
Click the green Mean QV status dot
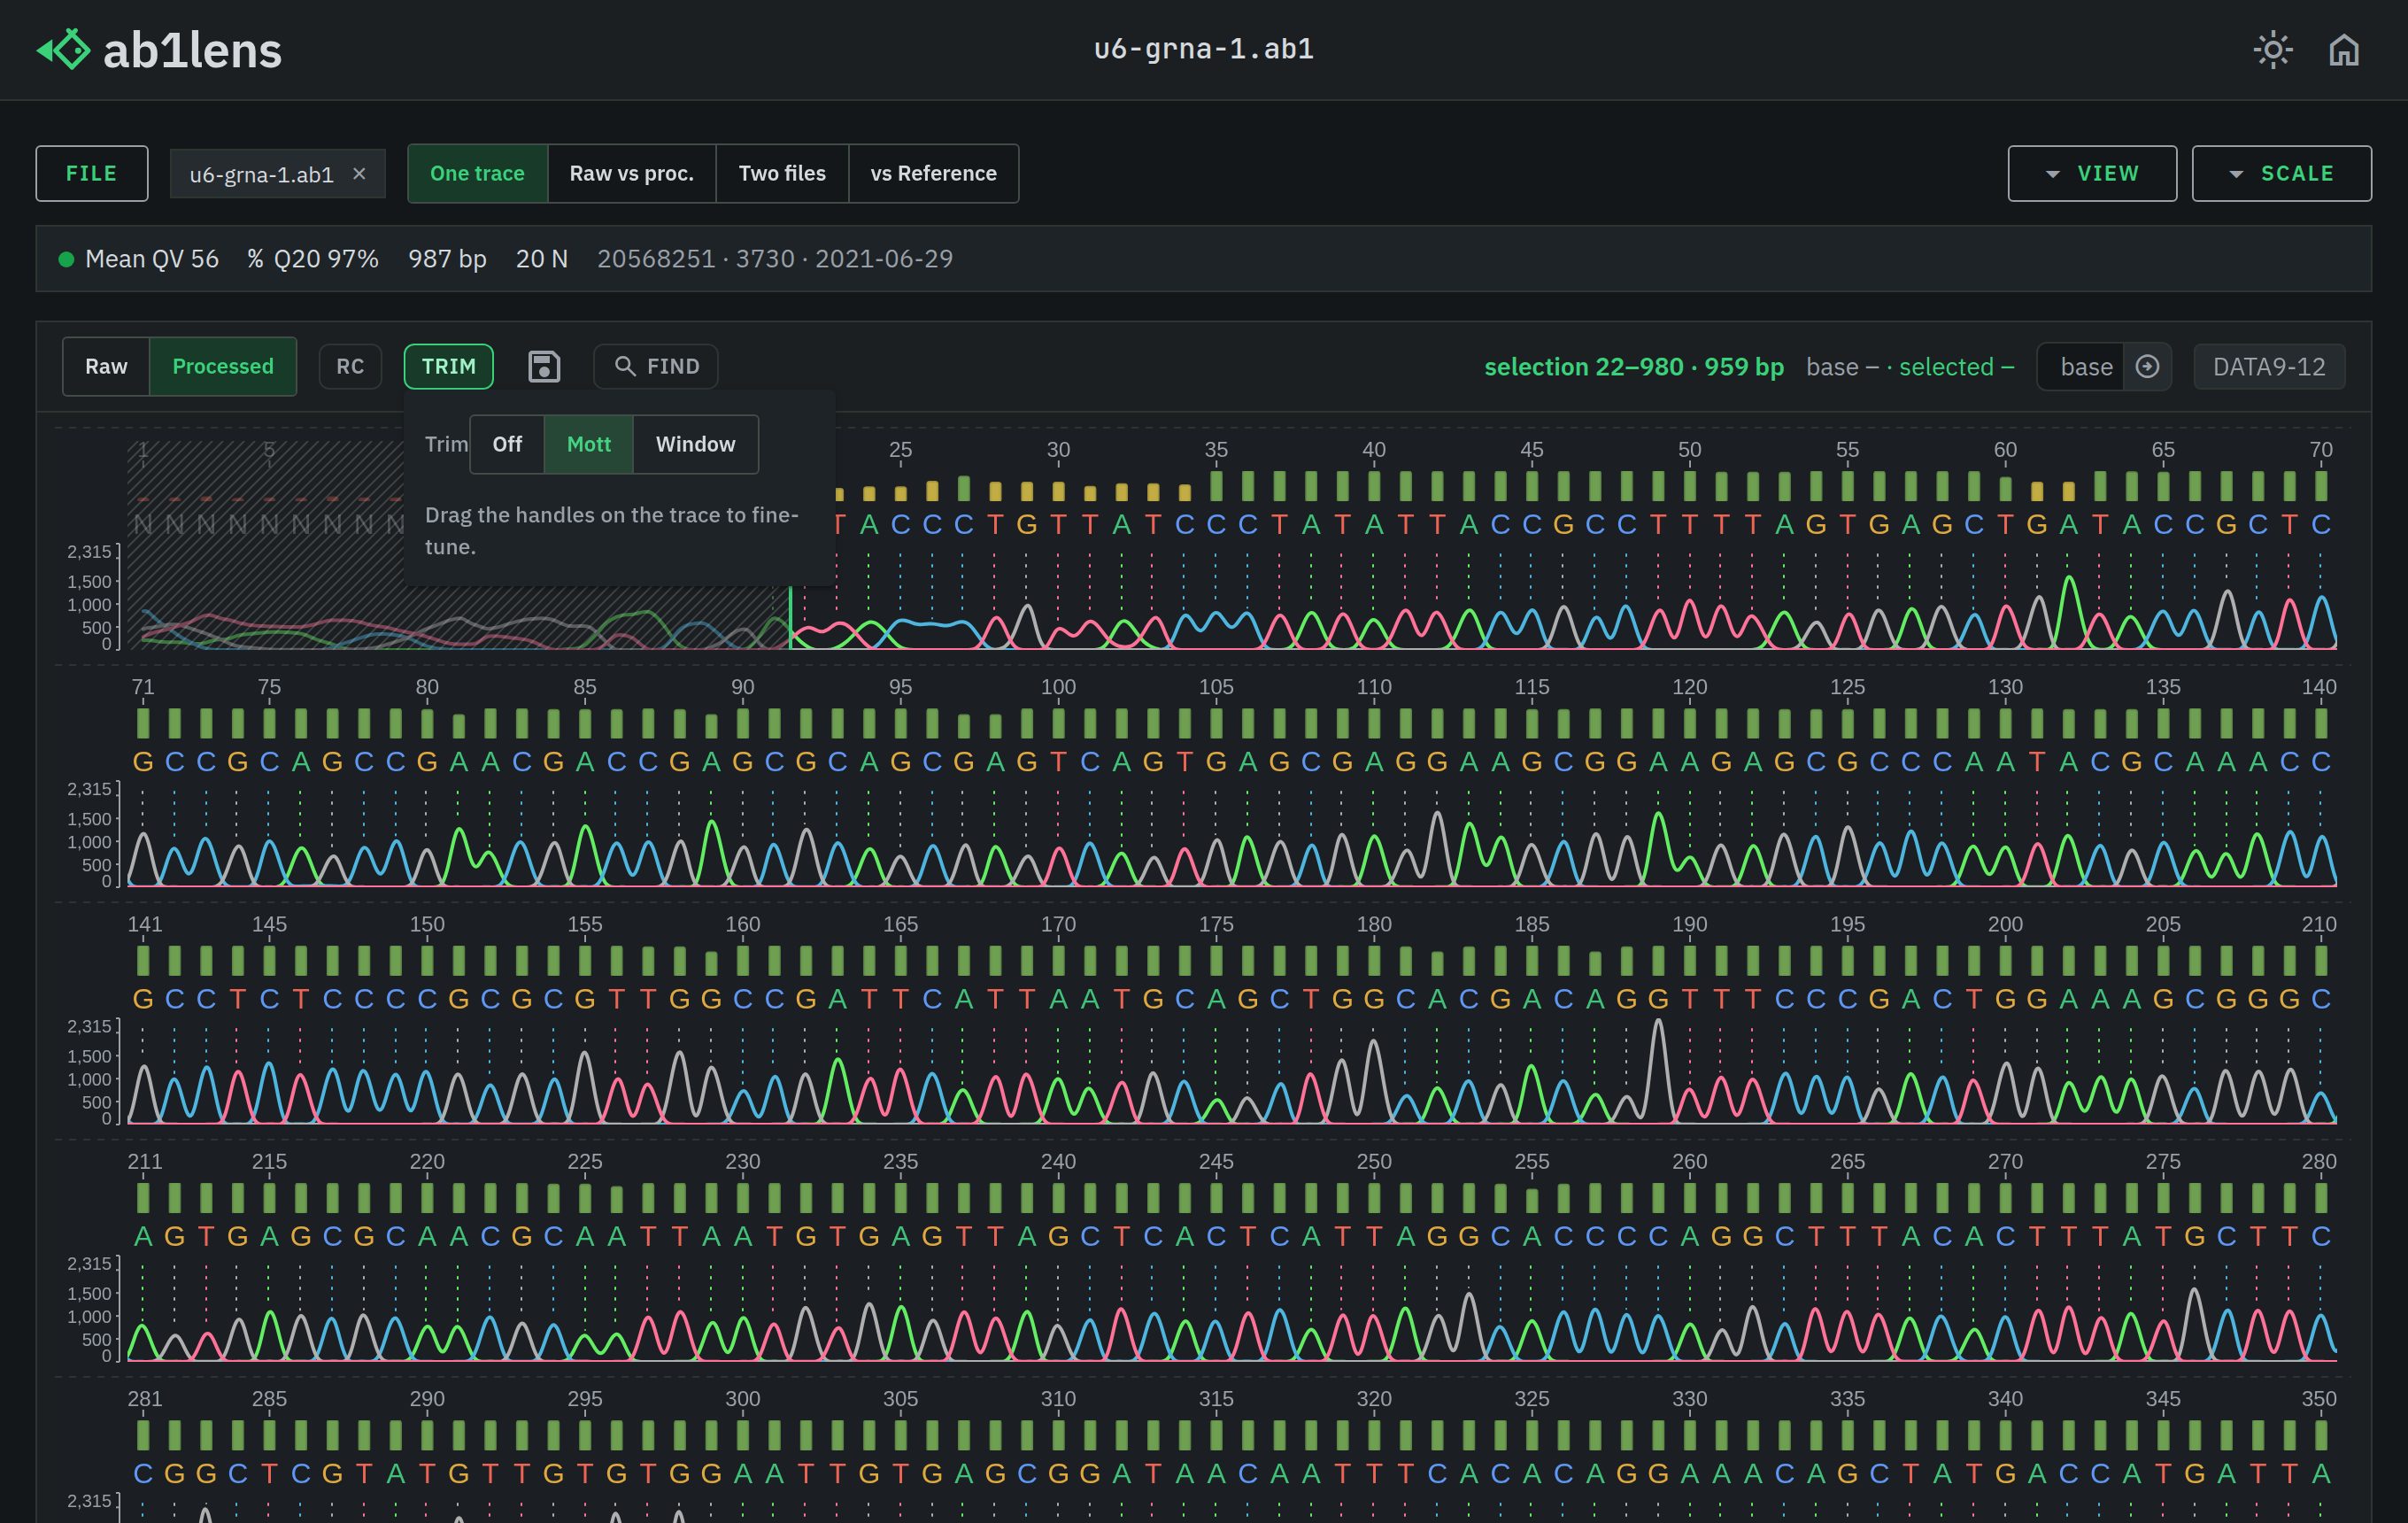[x=66, y=259]
